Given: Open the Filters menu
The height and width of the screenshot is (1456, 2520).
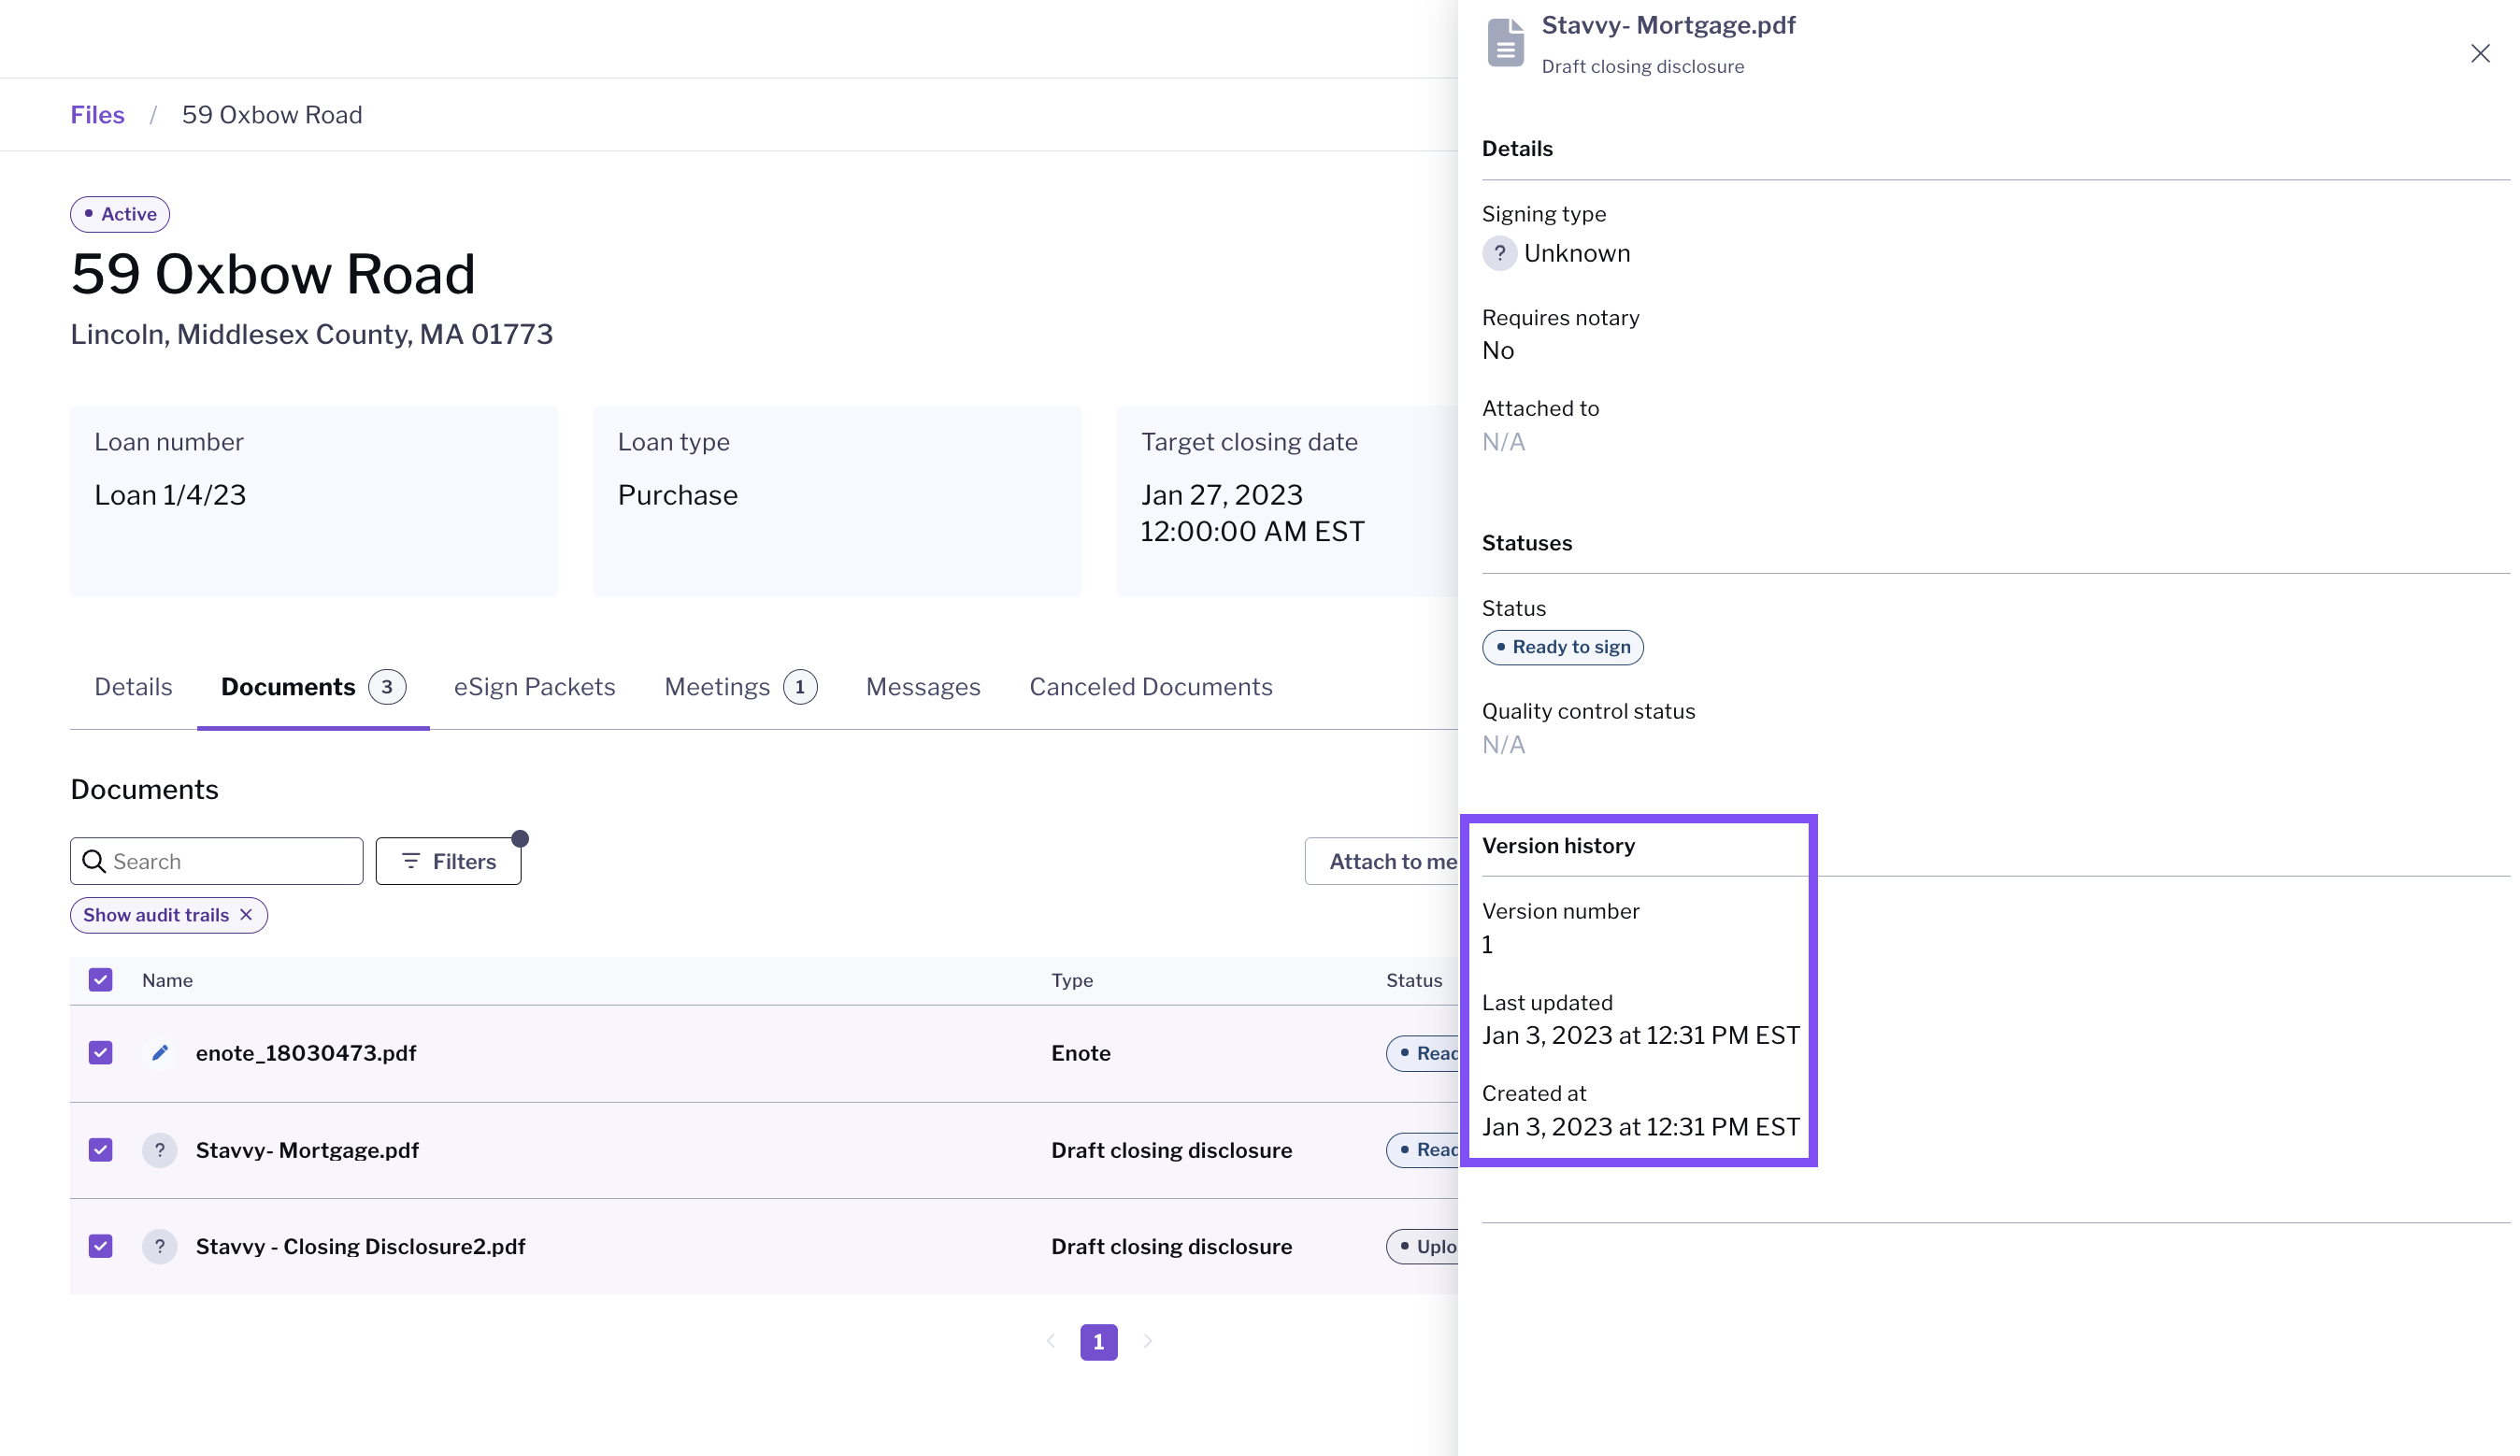Looking at the screenshot, I should [x=448, y=861].
